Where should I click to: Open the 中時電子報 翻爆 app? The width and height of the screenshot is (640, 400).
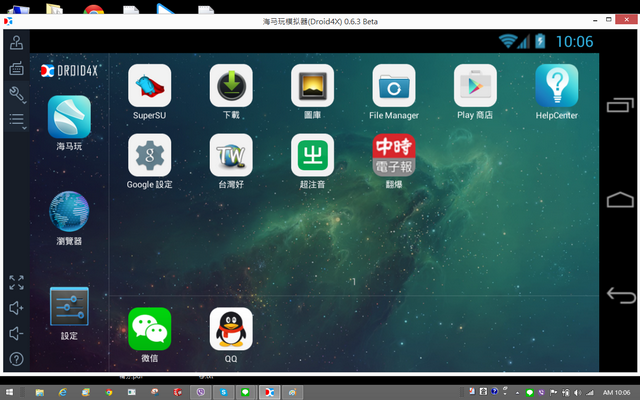tap(394, 155)
